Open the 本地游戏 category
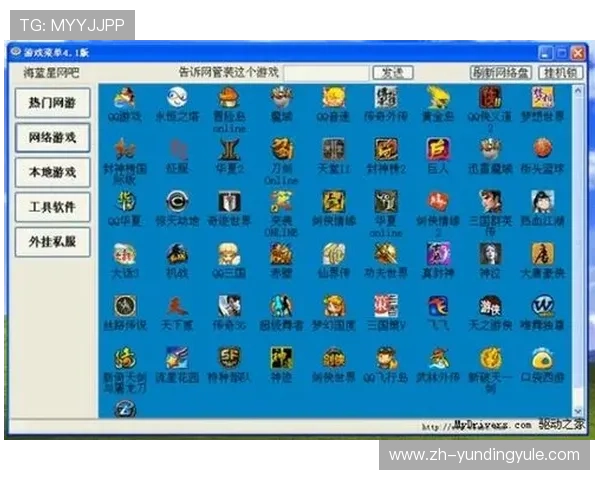This screenshot has width=600, height=480. click(53, 172)
